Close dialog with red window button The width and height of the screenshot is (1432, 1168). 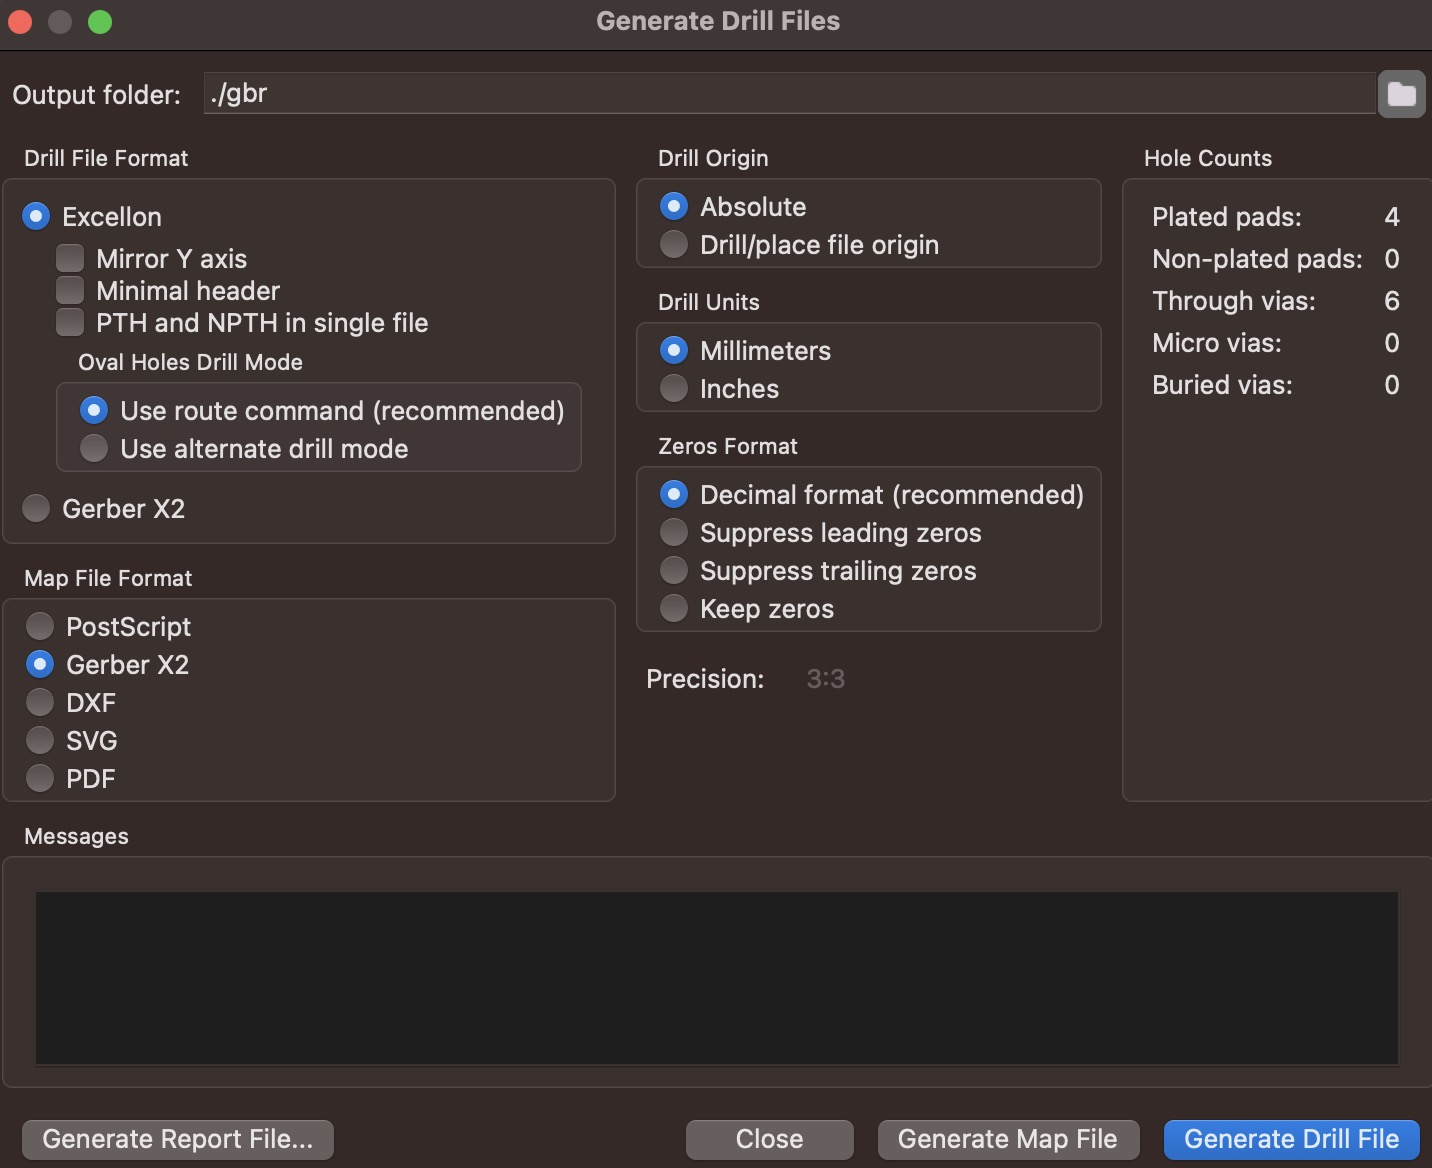[x=20, y=21]
